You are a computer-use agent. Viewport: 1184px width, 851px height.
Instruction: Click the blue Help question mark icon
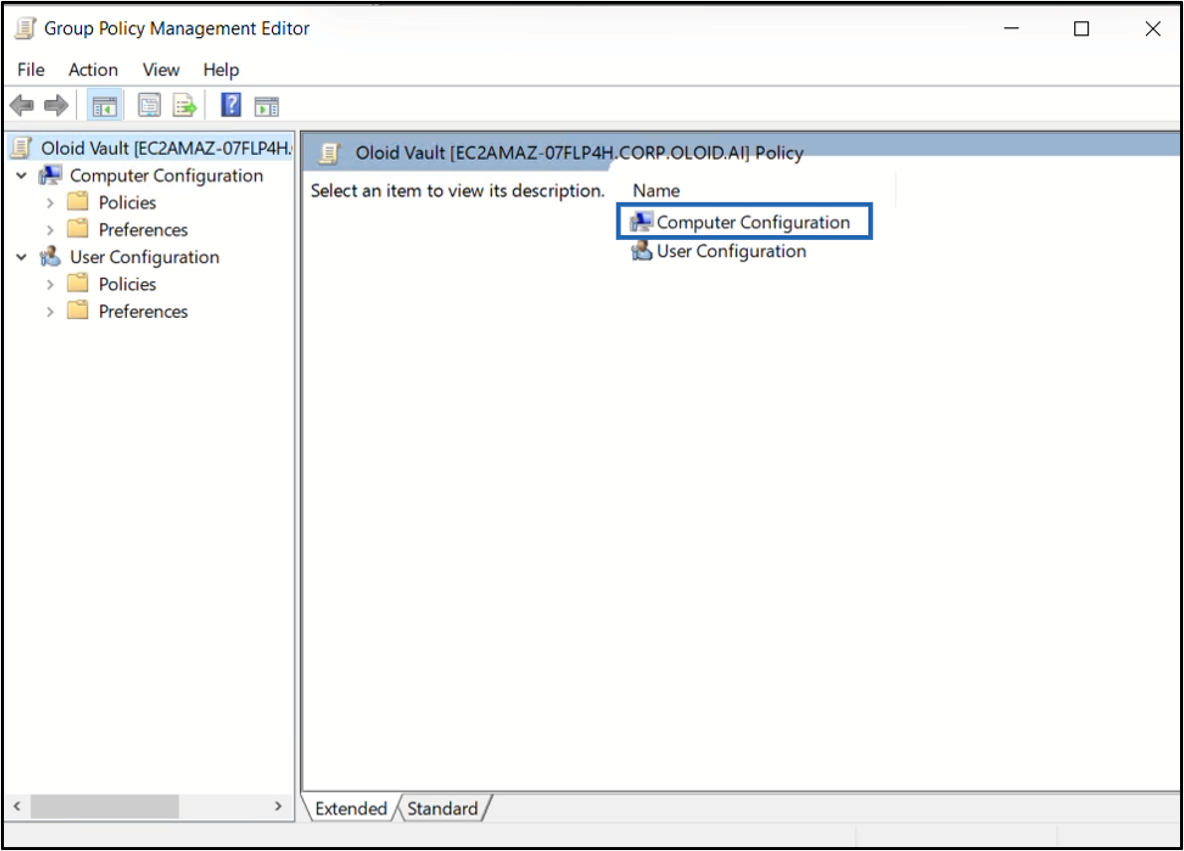tap(231, 104)
